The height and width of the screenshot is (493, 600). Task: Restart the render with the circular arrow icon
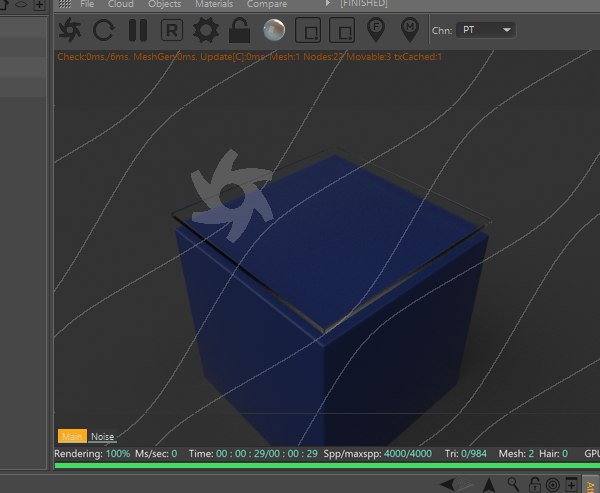(x=104, y=30)
